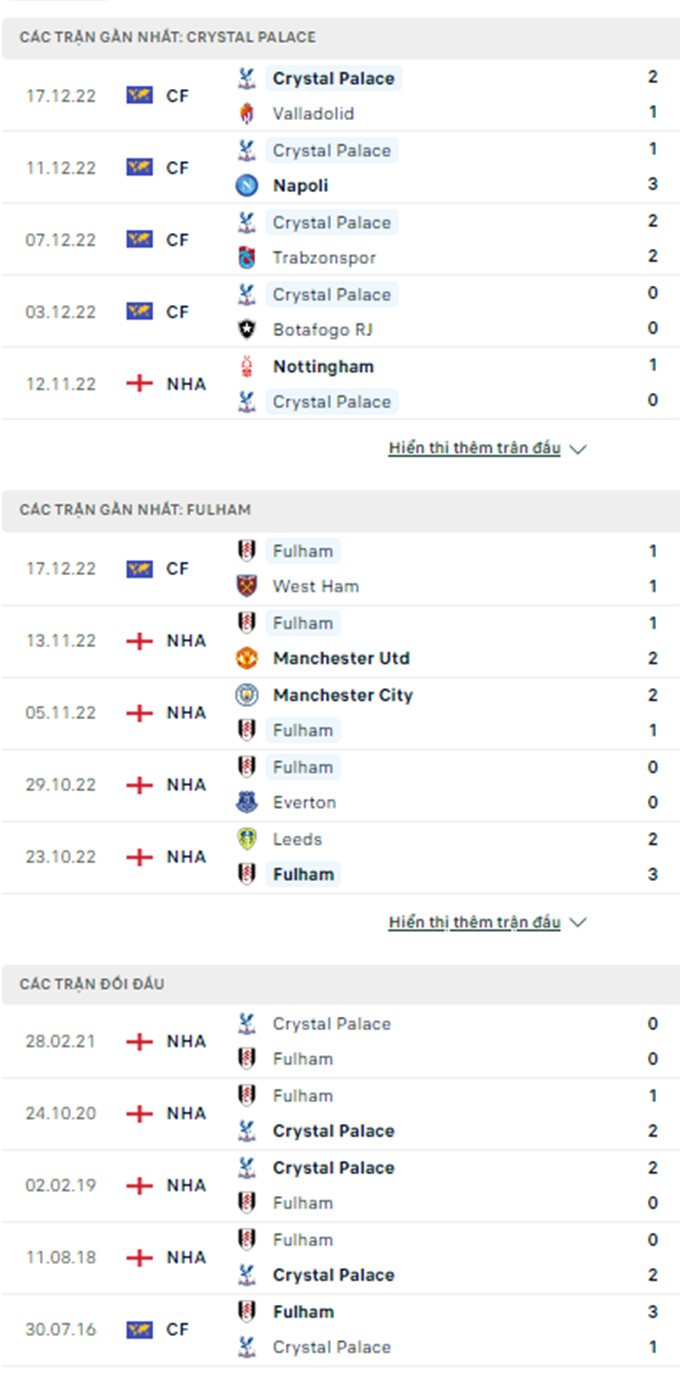Click 'Hiển thị thêm trận đấu' under Fulham
This screenshot has height=1374, width=680.
click(x=474, y=922)
